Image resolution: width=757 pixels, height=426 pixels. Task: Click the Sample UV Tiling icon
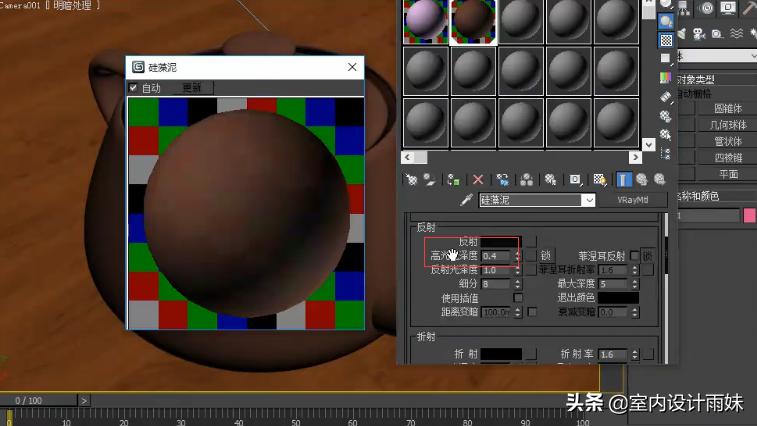tap(666, 58)
